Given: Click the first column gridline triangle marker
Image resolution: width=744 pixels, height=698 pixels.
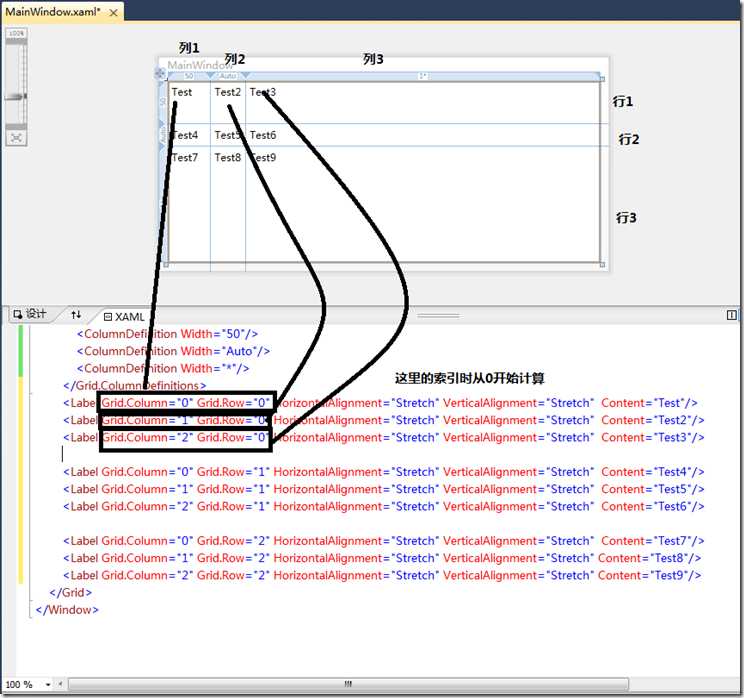Looking at the screenshot, I should tap(210, 75).
